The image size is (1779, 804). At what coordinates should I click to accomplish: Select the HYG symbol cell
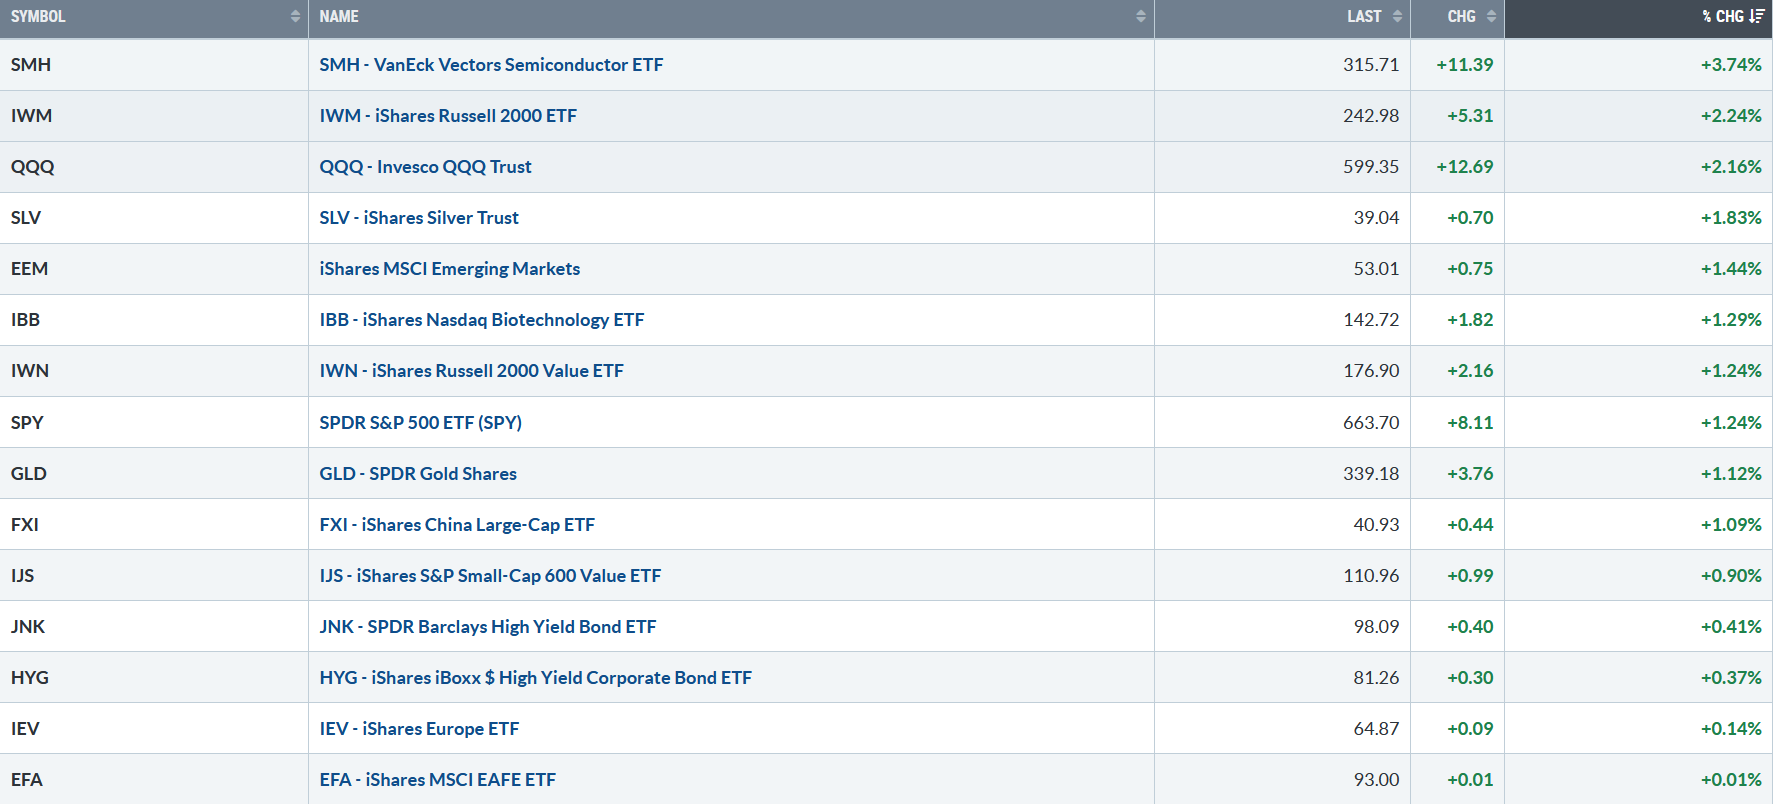(x=30, y=678)
